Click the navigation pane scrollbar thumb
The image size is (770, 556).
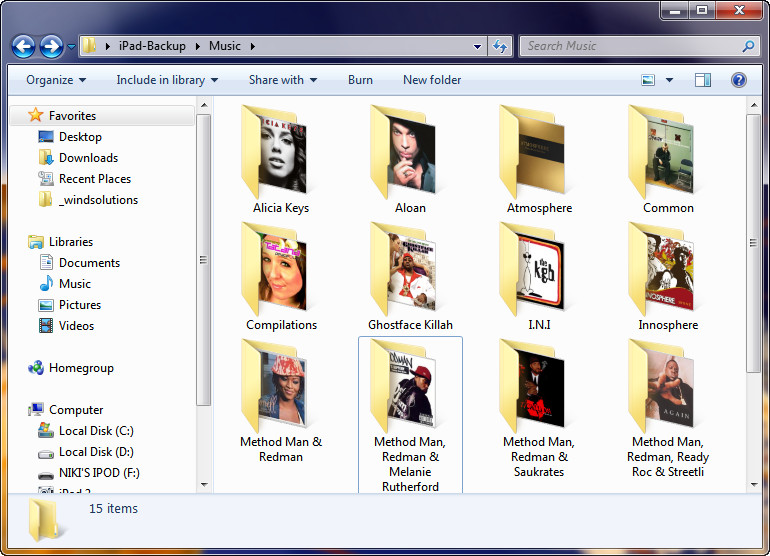pos(204,259)
